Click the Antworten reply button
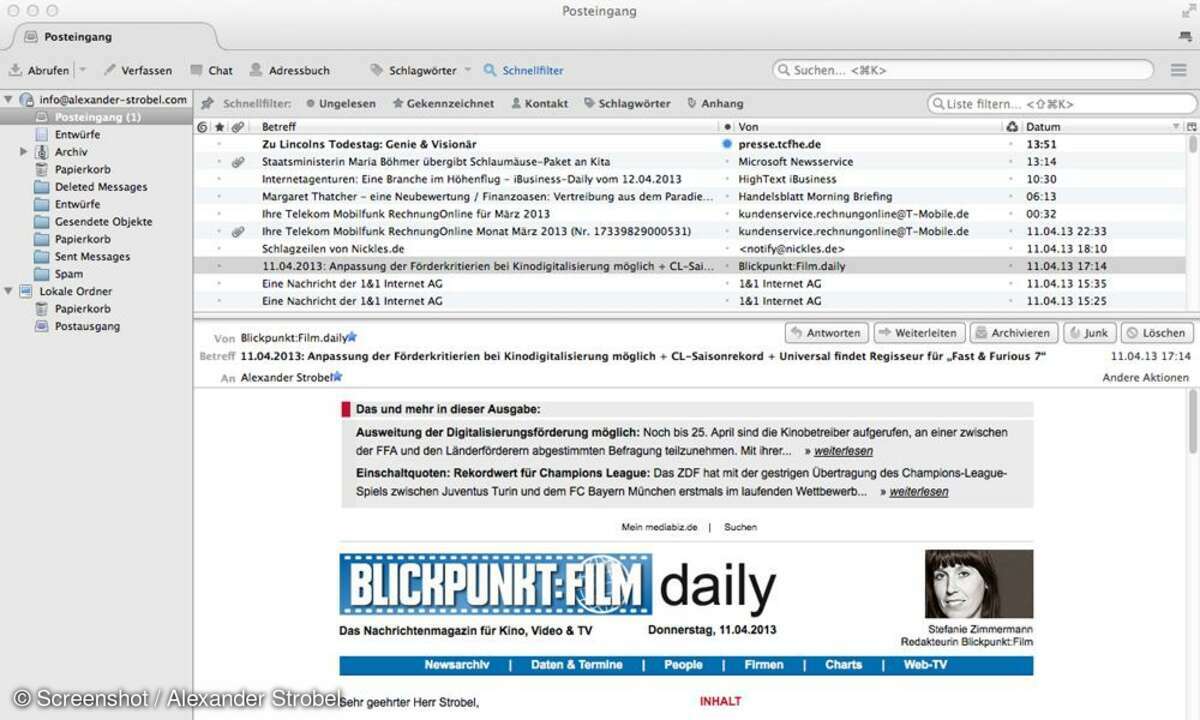 826,333
